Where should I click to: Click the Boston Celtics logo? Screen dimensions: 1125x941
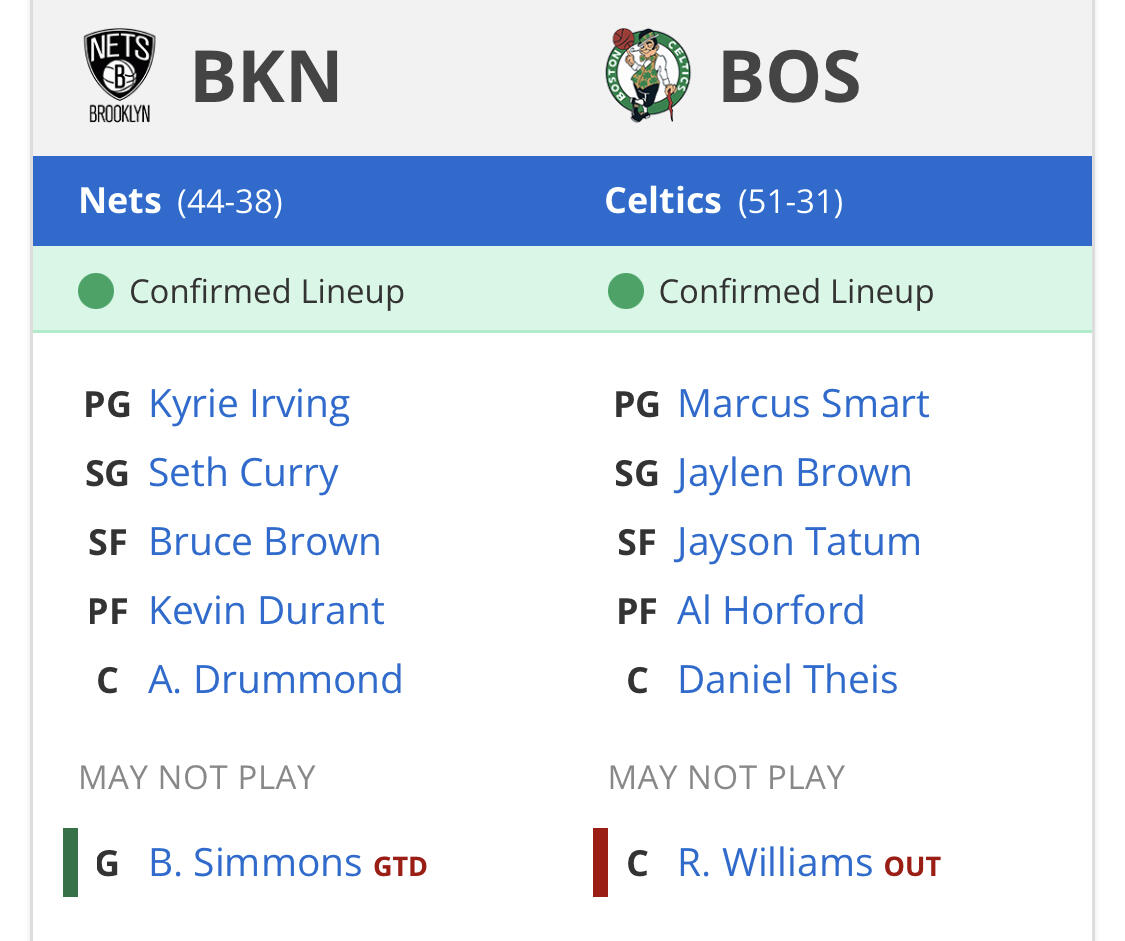pyautogui.click(x=647, y=75)
